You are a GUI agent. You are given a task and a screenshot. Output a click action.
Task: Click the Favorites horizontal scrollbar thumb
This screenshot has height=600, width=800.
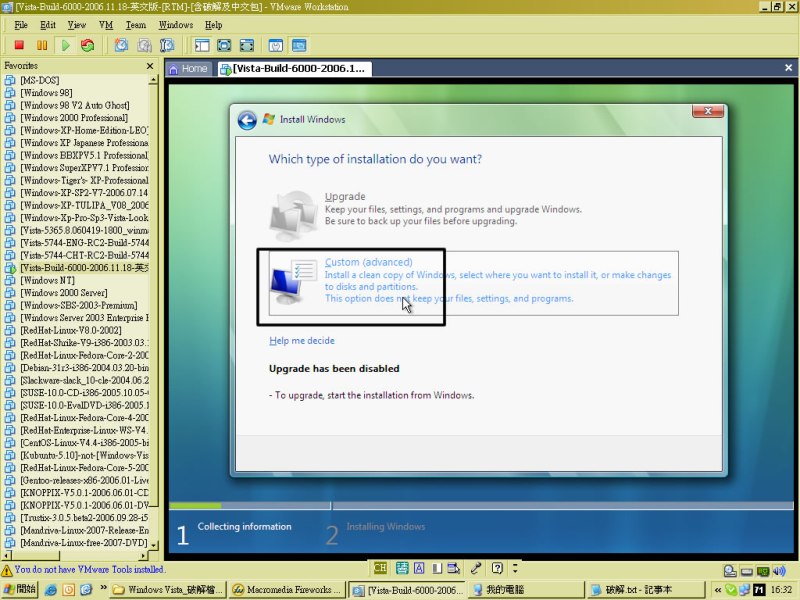[x=35, y=556]
